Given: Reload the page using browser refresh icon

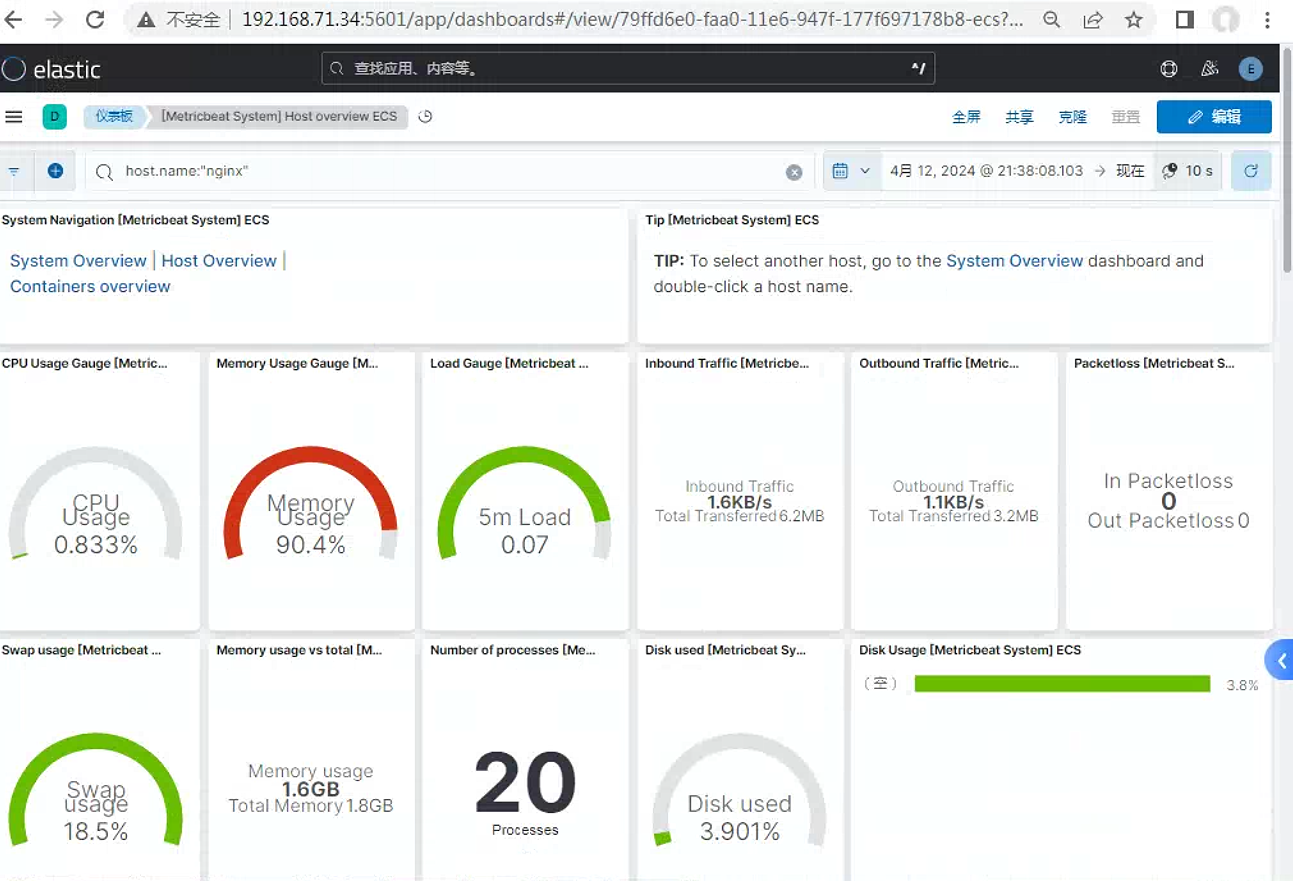Looking at the screenshot, I should tap(95, 20).
